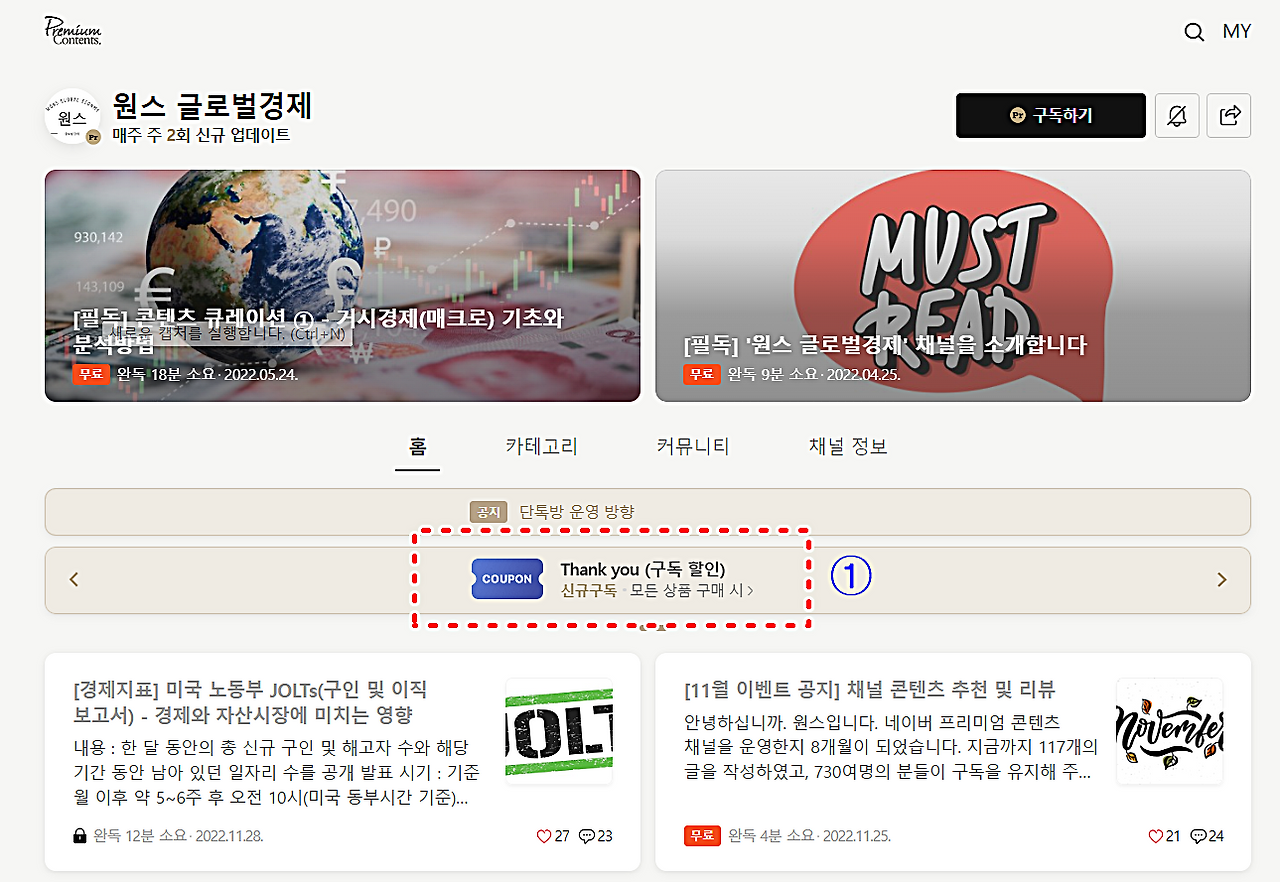Viewport: 1280px width, 882px height.
Task: Click the heart icon on the JOLTs post
Action: (x=544, y=836)
